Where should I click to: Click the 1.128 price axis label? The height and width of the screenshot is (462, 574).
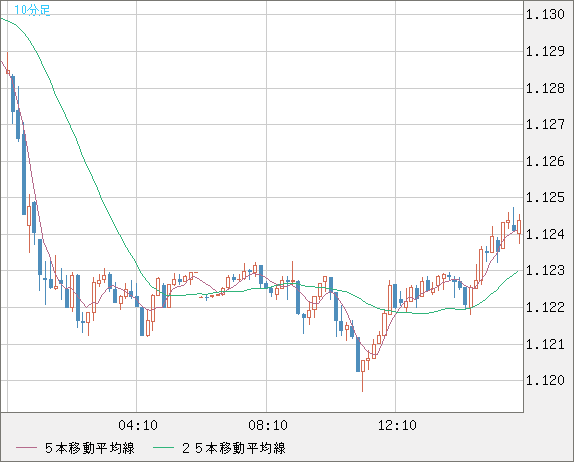pos(545,88)
